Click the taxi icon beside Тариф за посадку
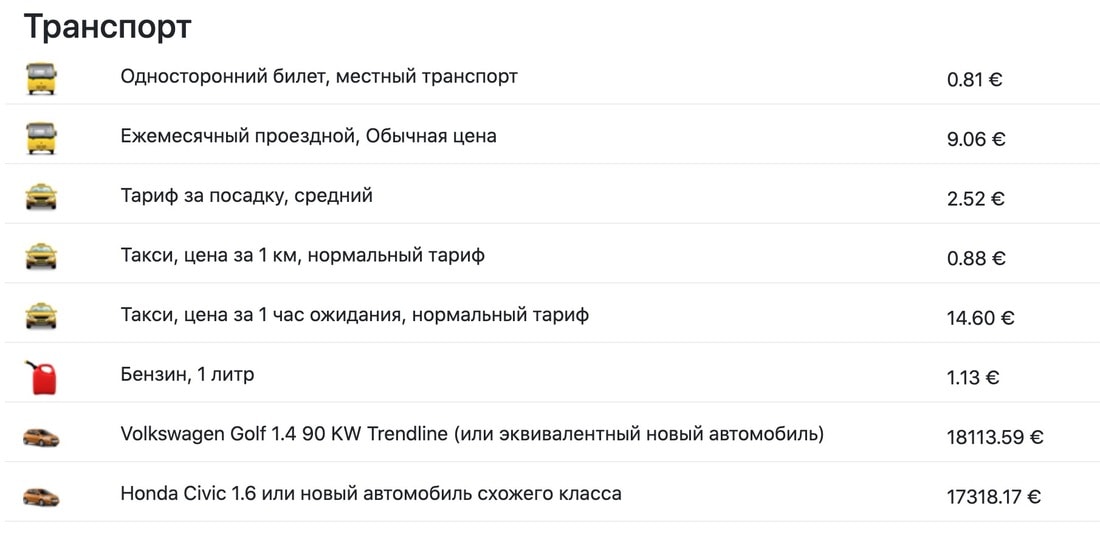 click(41, 196)
